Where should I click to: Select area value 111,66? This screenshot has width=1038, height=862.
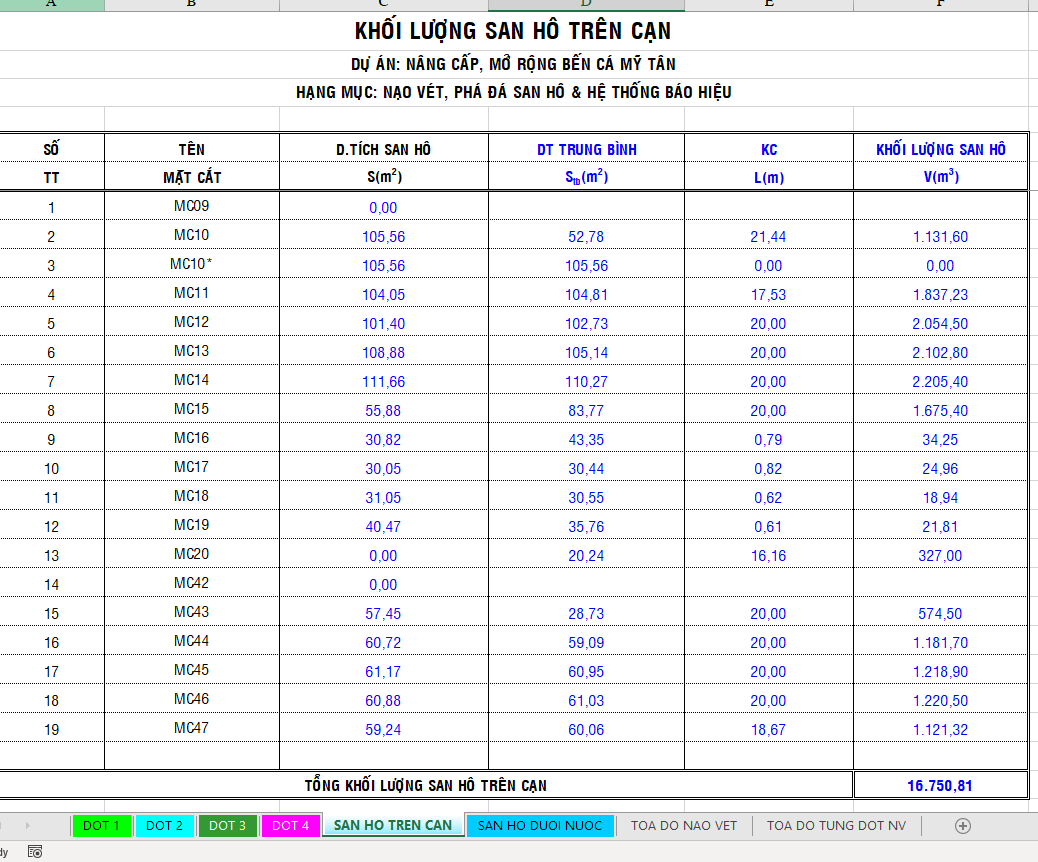click(383, 382)
